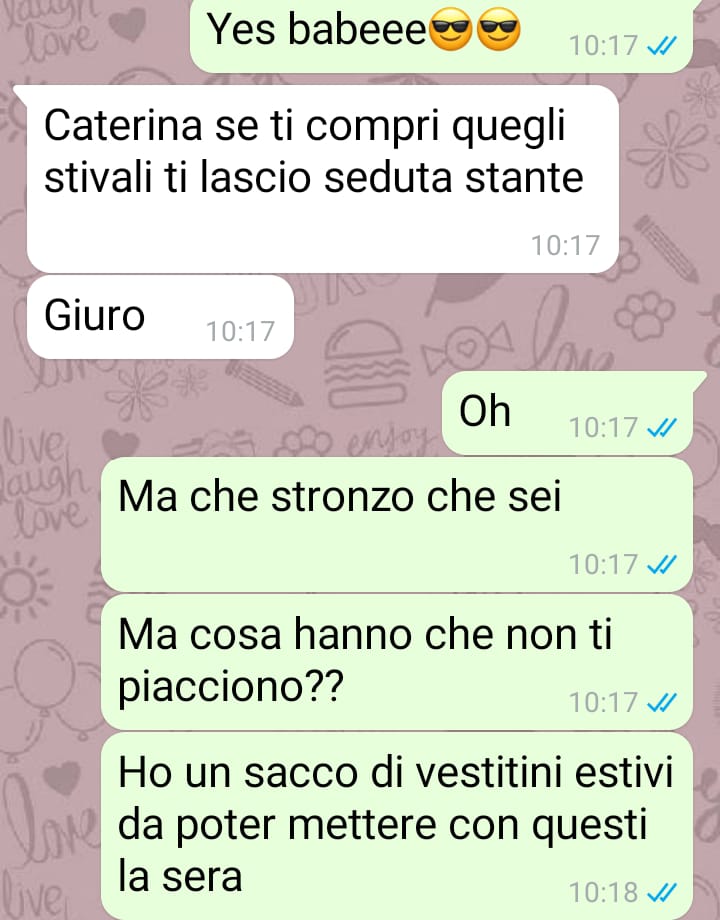This screenshot has width=720, height=920.
Task: Select the 'Caterina se ti compri' message
Action: coord(323,179)
